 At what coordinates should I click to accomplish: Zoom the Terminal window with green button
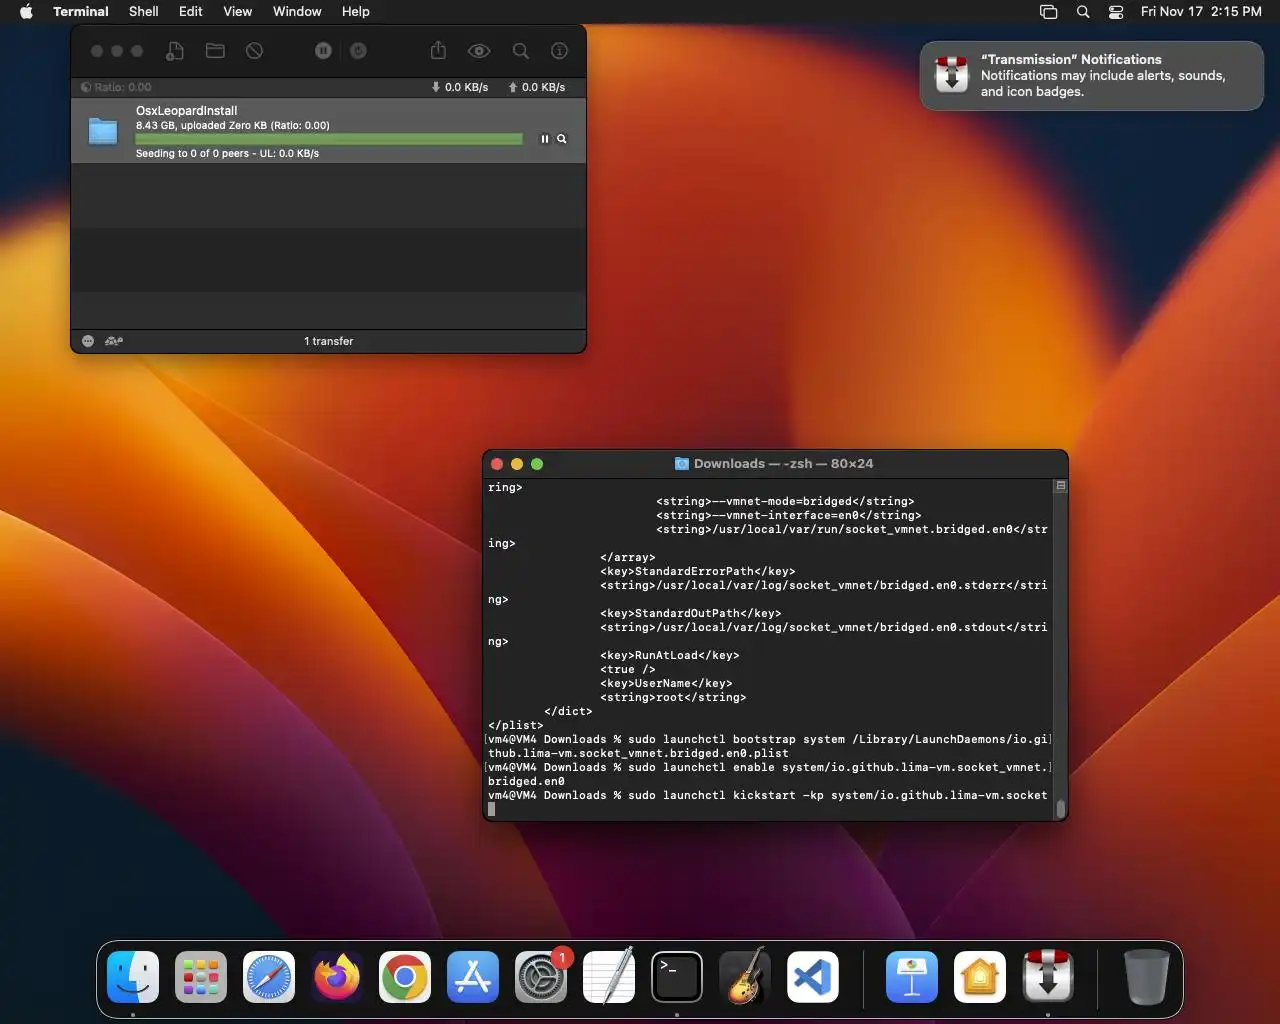537,464
